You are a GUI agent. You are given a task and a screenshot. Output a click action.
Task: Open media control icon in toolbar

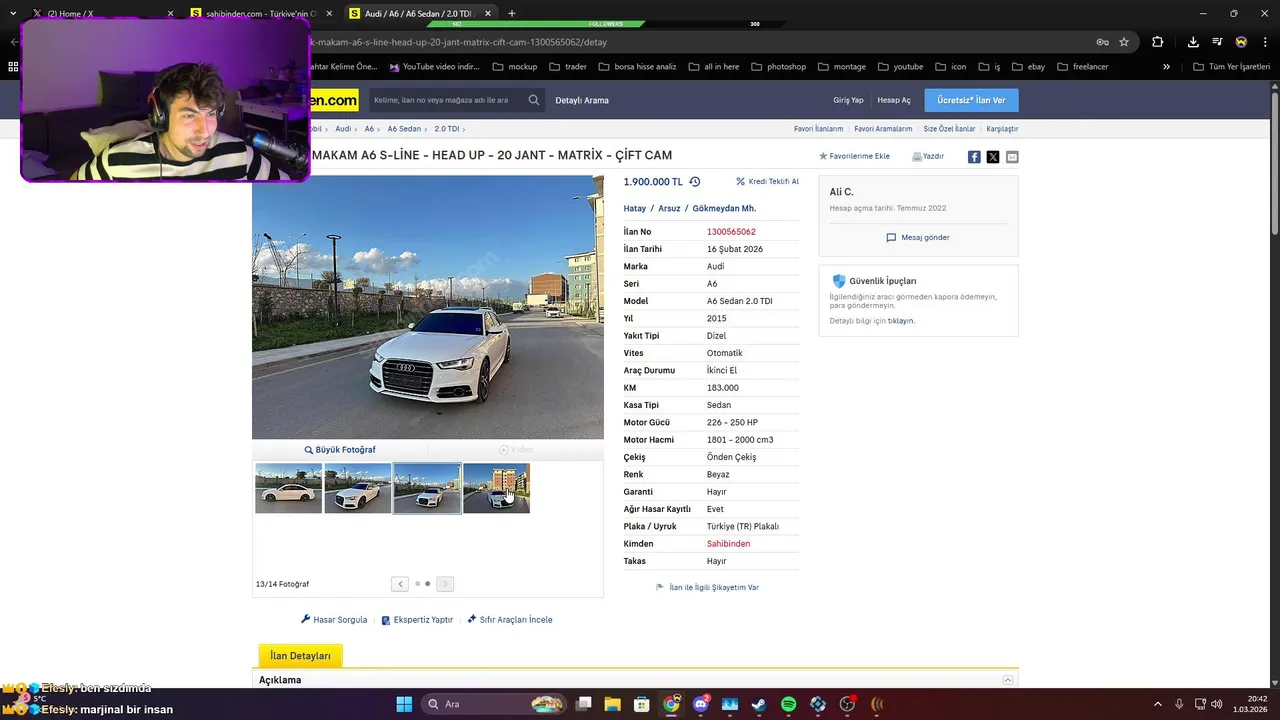pos(1217,42)
